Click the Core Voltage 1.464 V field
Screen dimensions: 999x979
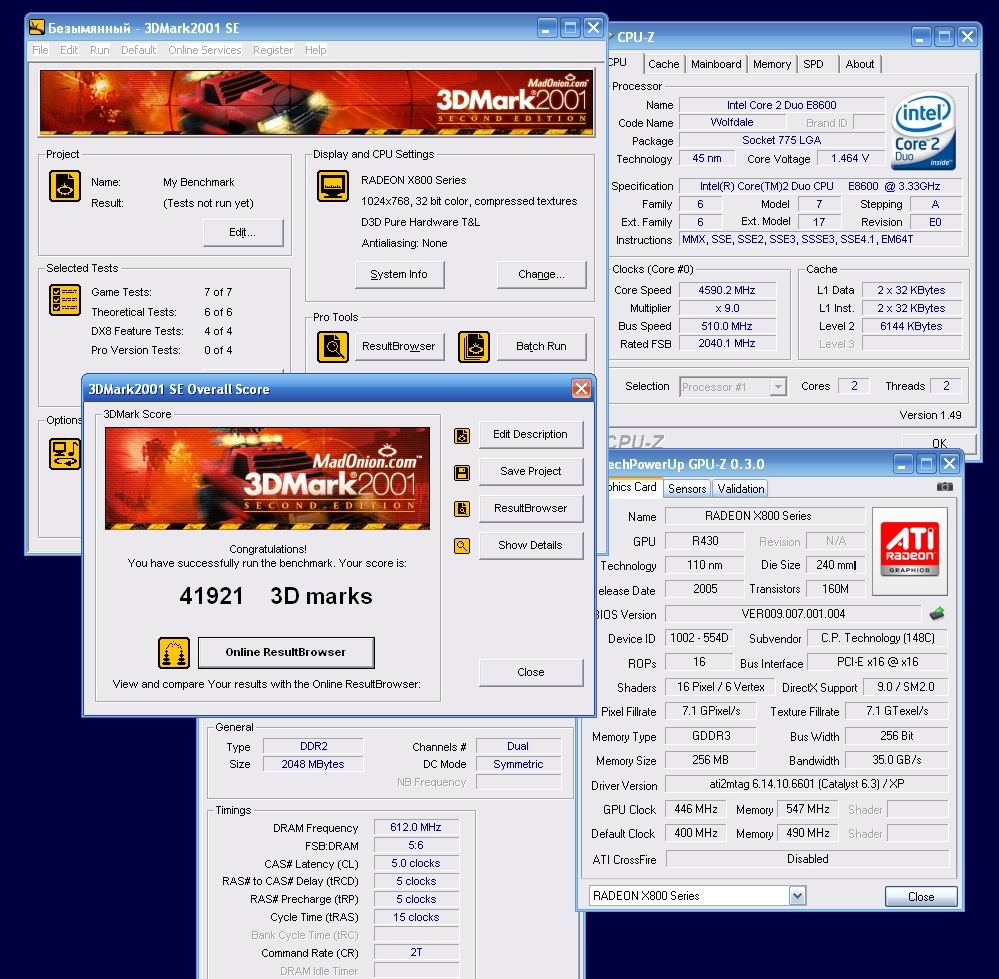pos(850,159)
